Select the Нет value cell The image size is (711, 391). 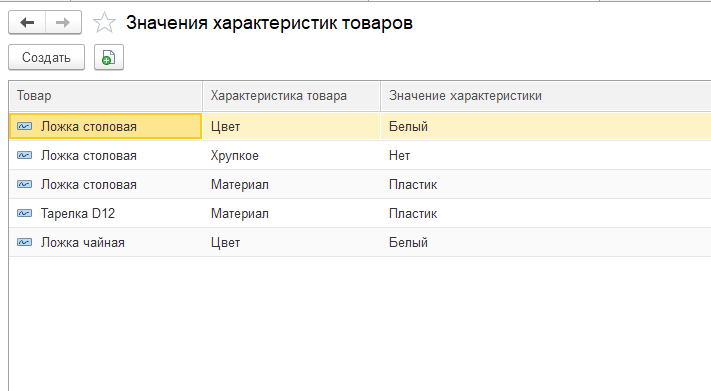coord(546,155)
